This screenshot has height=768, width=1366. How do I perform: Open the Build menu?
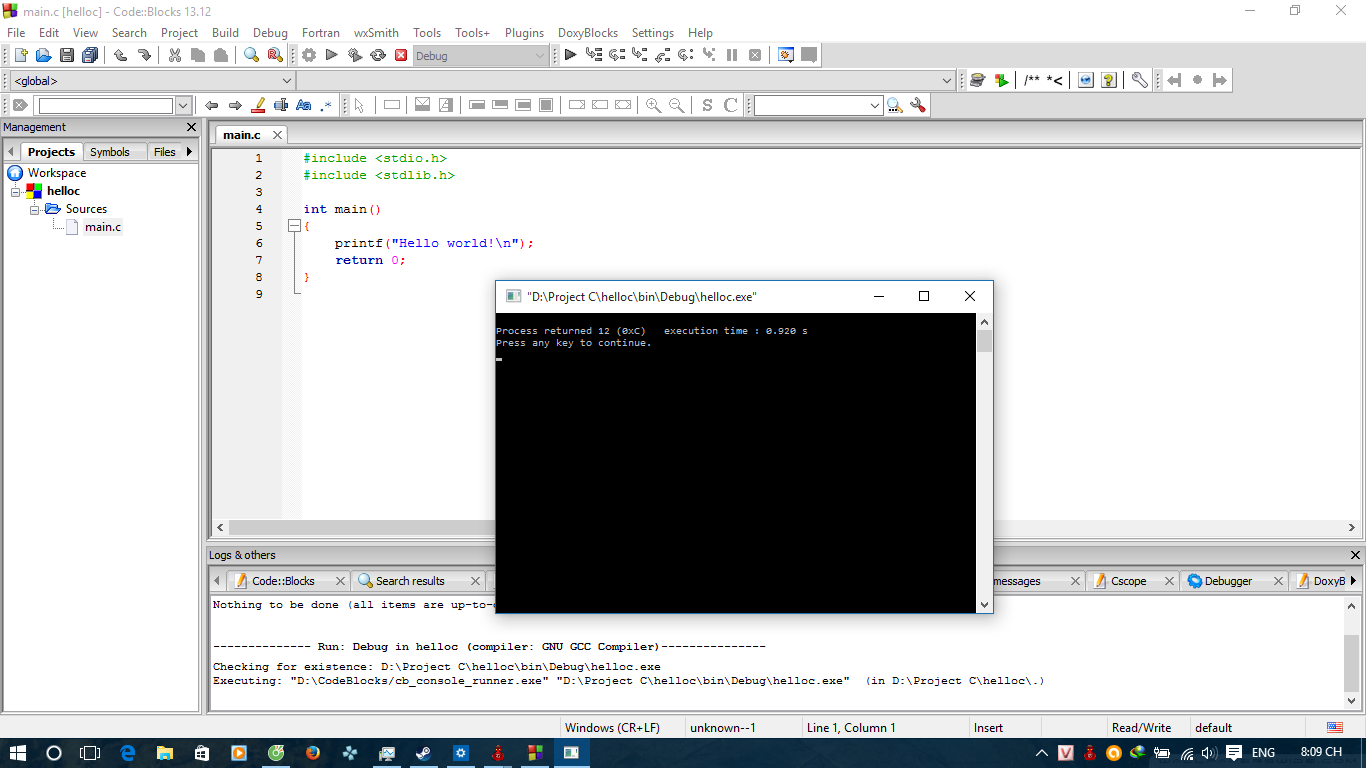click(x=225, y=33)
